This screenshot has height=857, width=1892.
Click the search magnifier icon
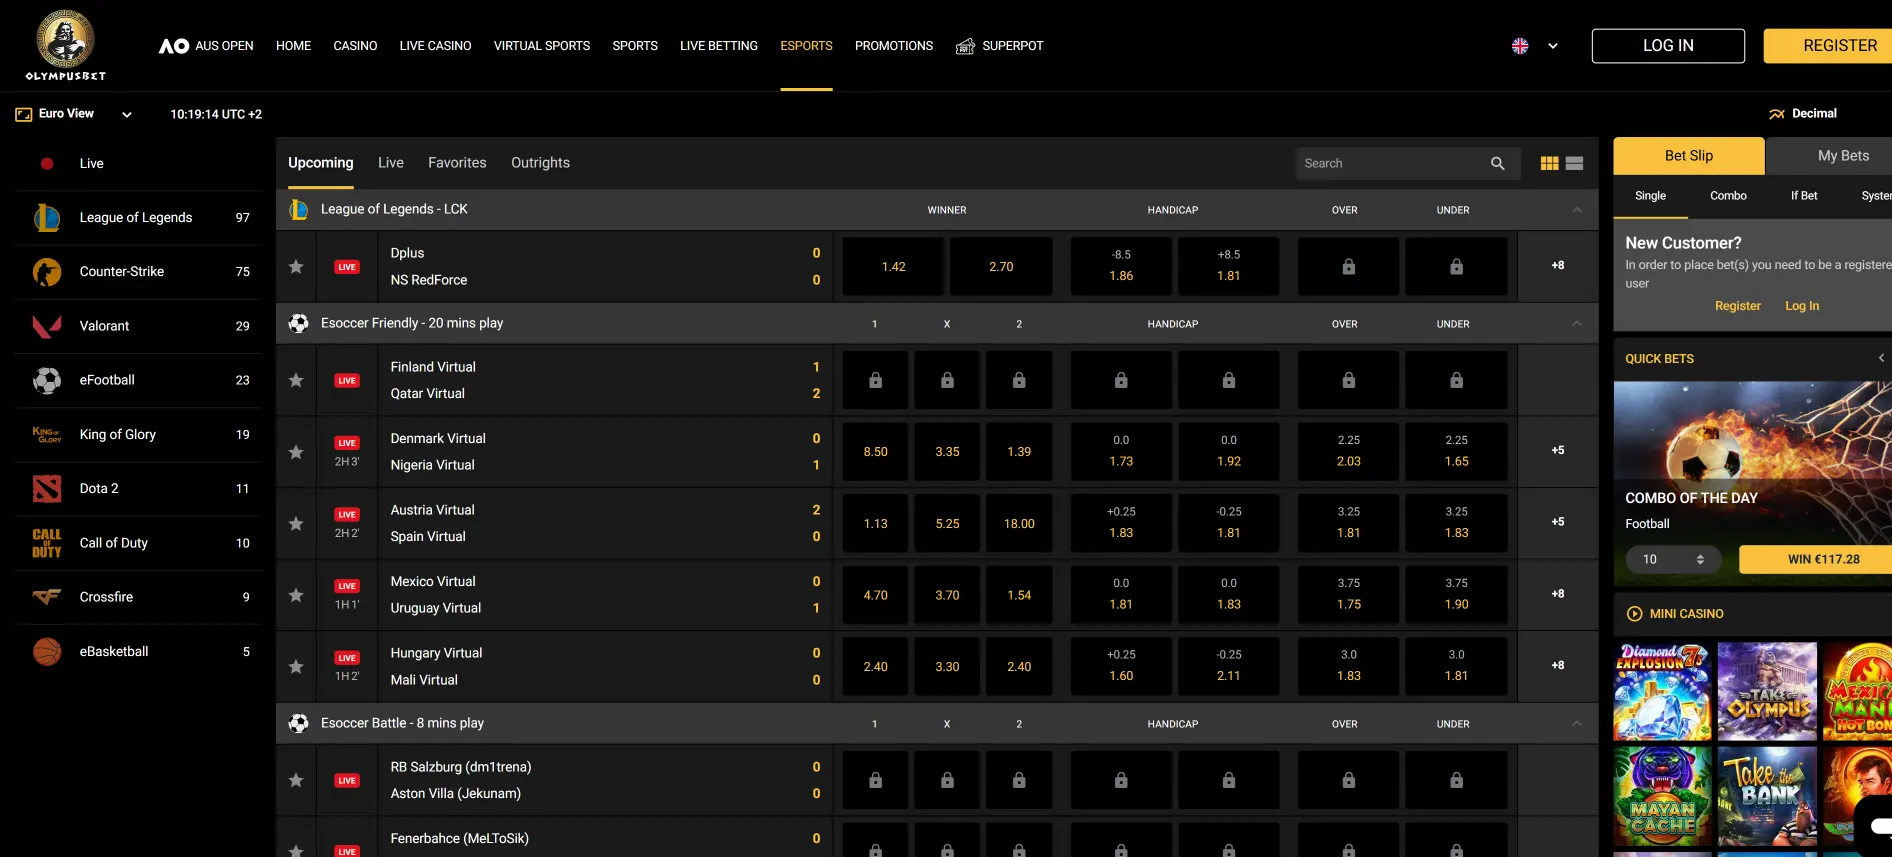click(x=1497, y=164)
